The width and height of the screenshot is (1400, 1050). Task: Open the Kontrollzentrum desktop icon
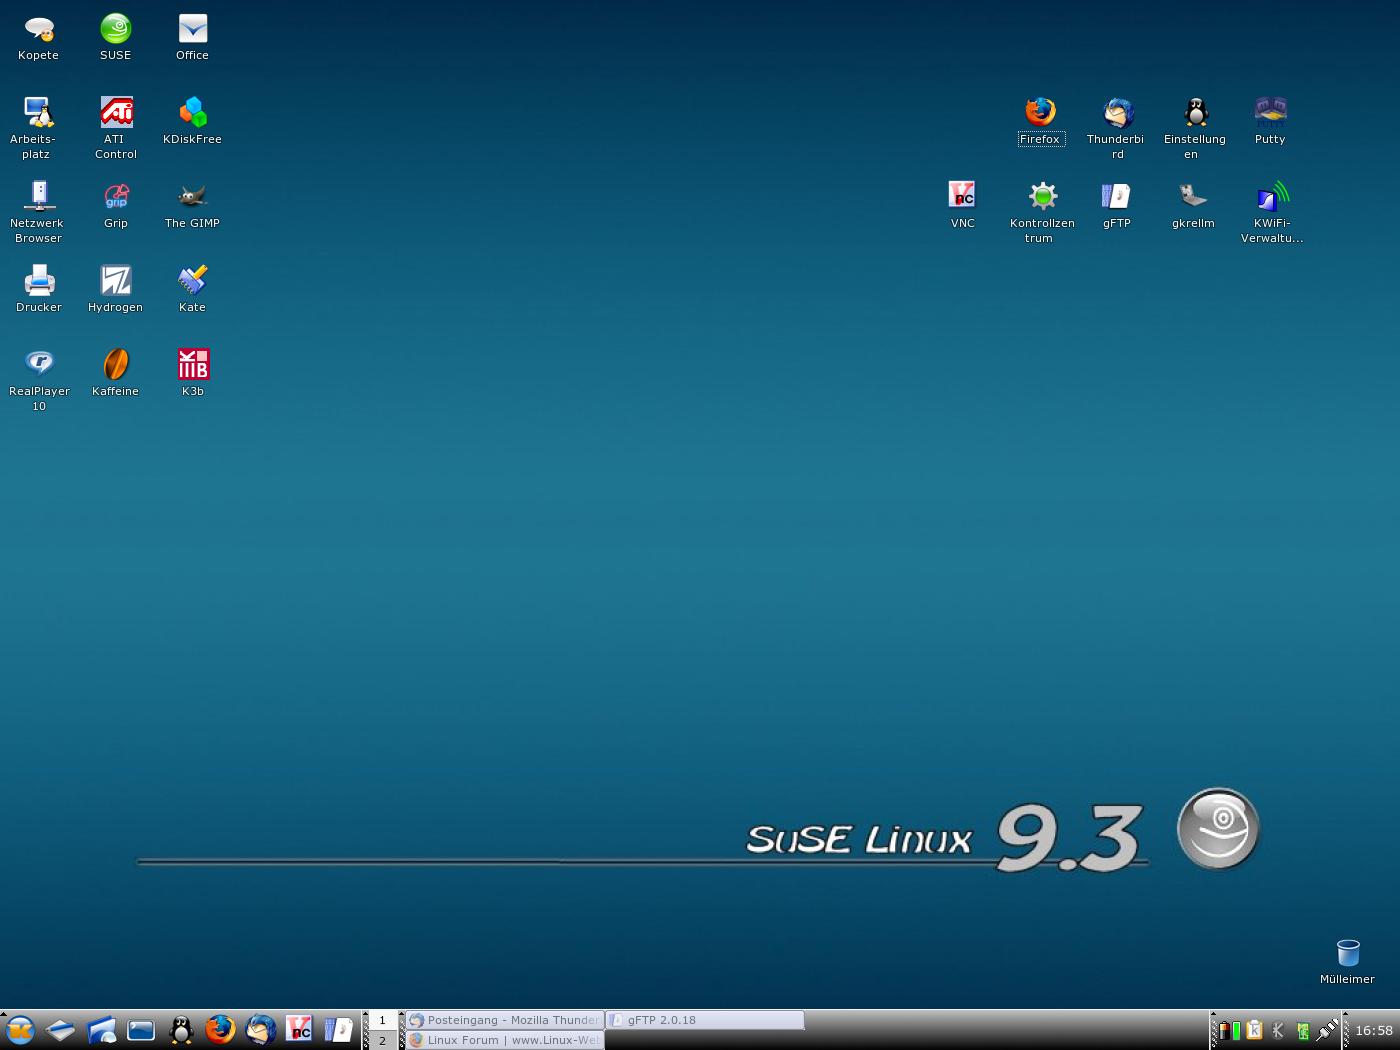pyautogui.click(x=1040, y=212)
